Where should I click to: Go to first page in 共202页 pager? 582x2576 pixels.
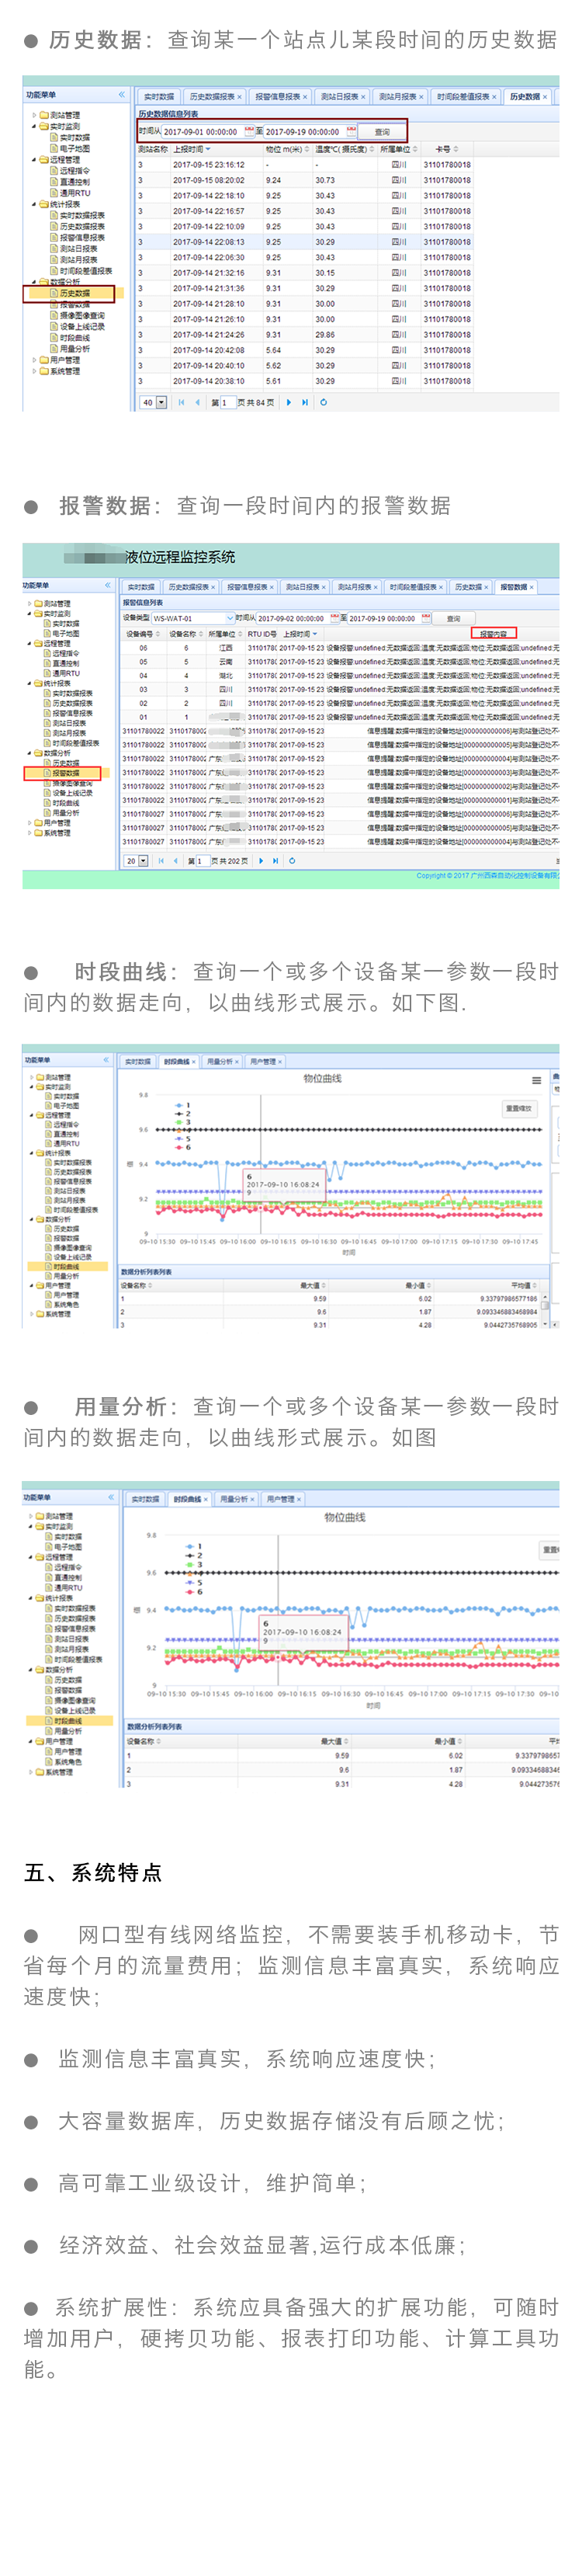(x=161, y=860)
